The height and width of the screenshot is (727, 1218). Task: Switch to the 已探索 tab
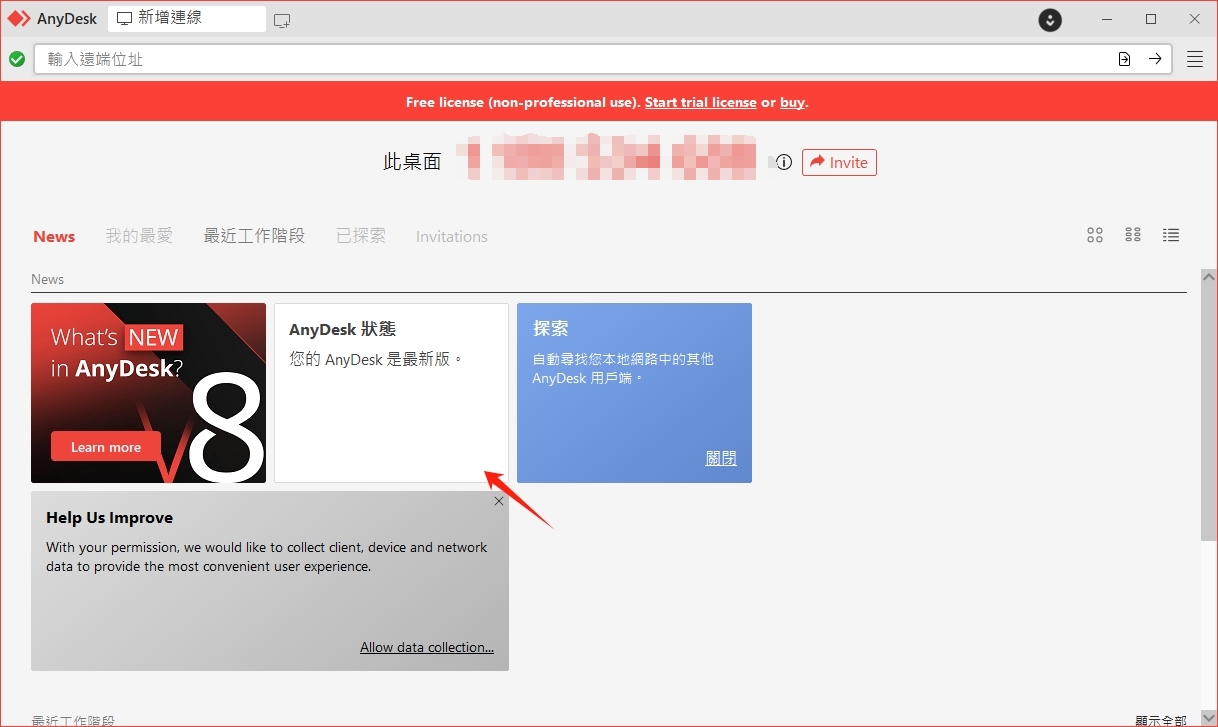pos(361,236)
